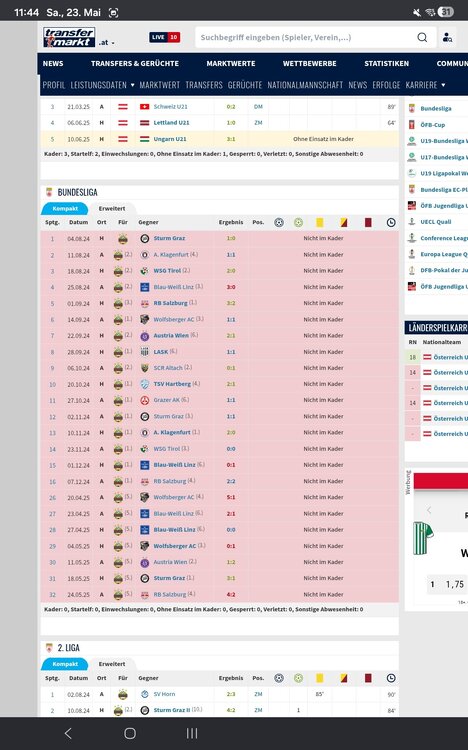Open the MARKTWERTE menu
The width and height of the screenshot is (468, 750).
(231, 63)
